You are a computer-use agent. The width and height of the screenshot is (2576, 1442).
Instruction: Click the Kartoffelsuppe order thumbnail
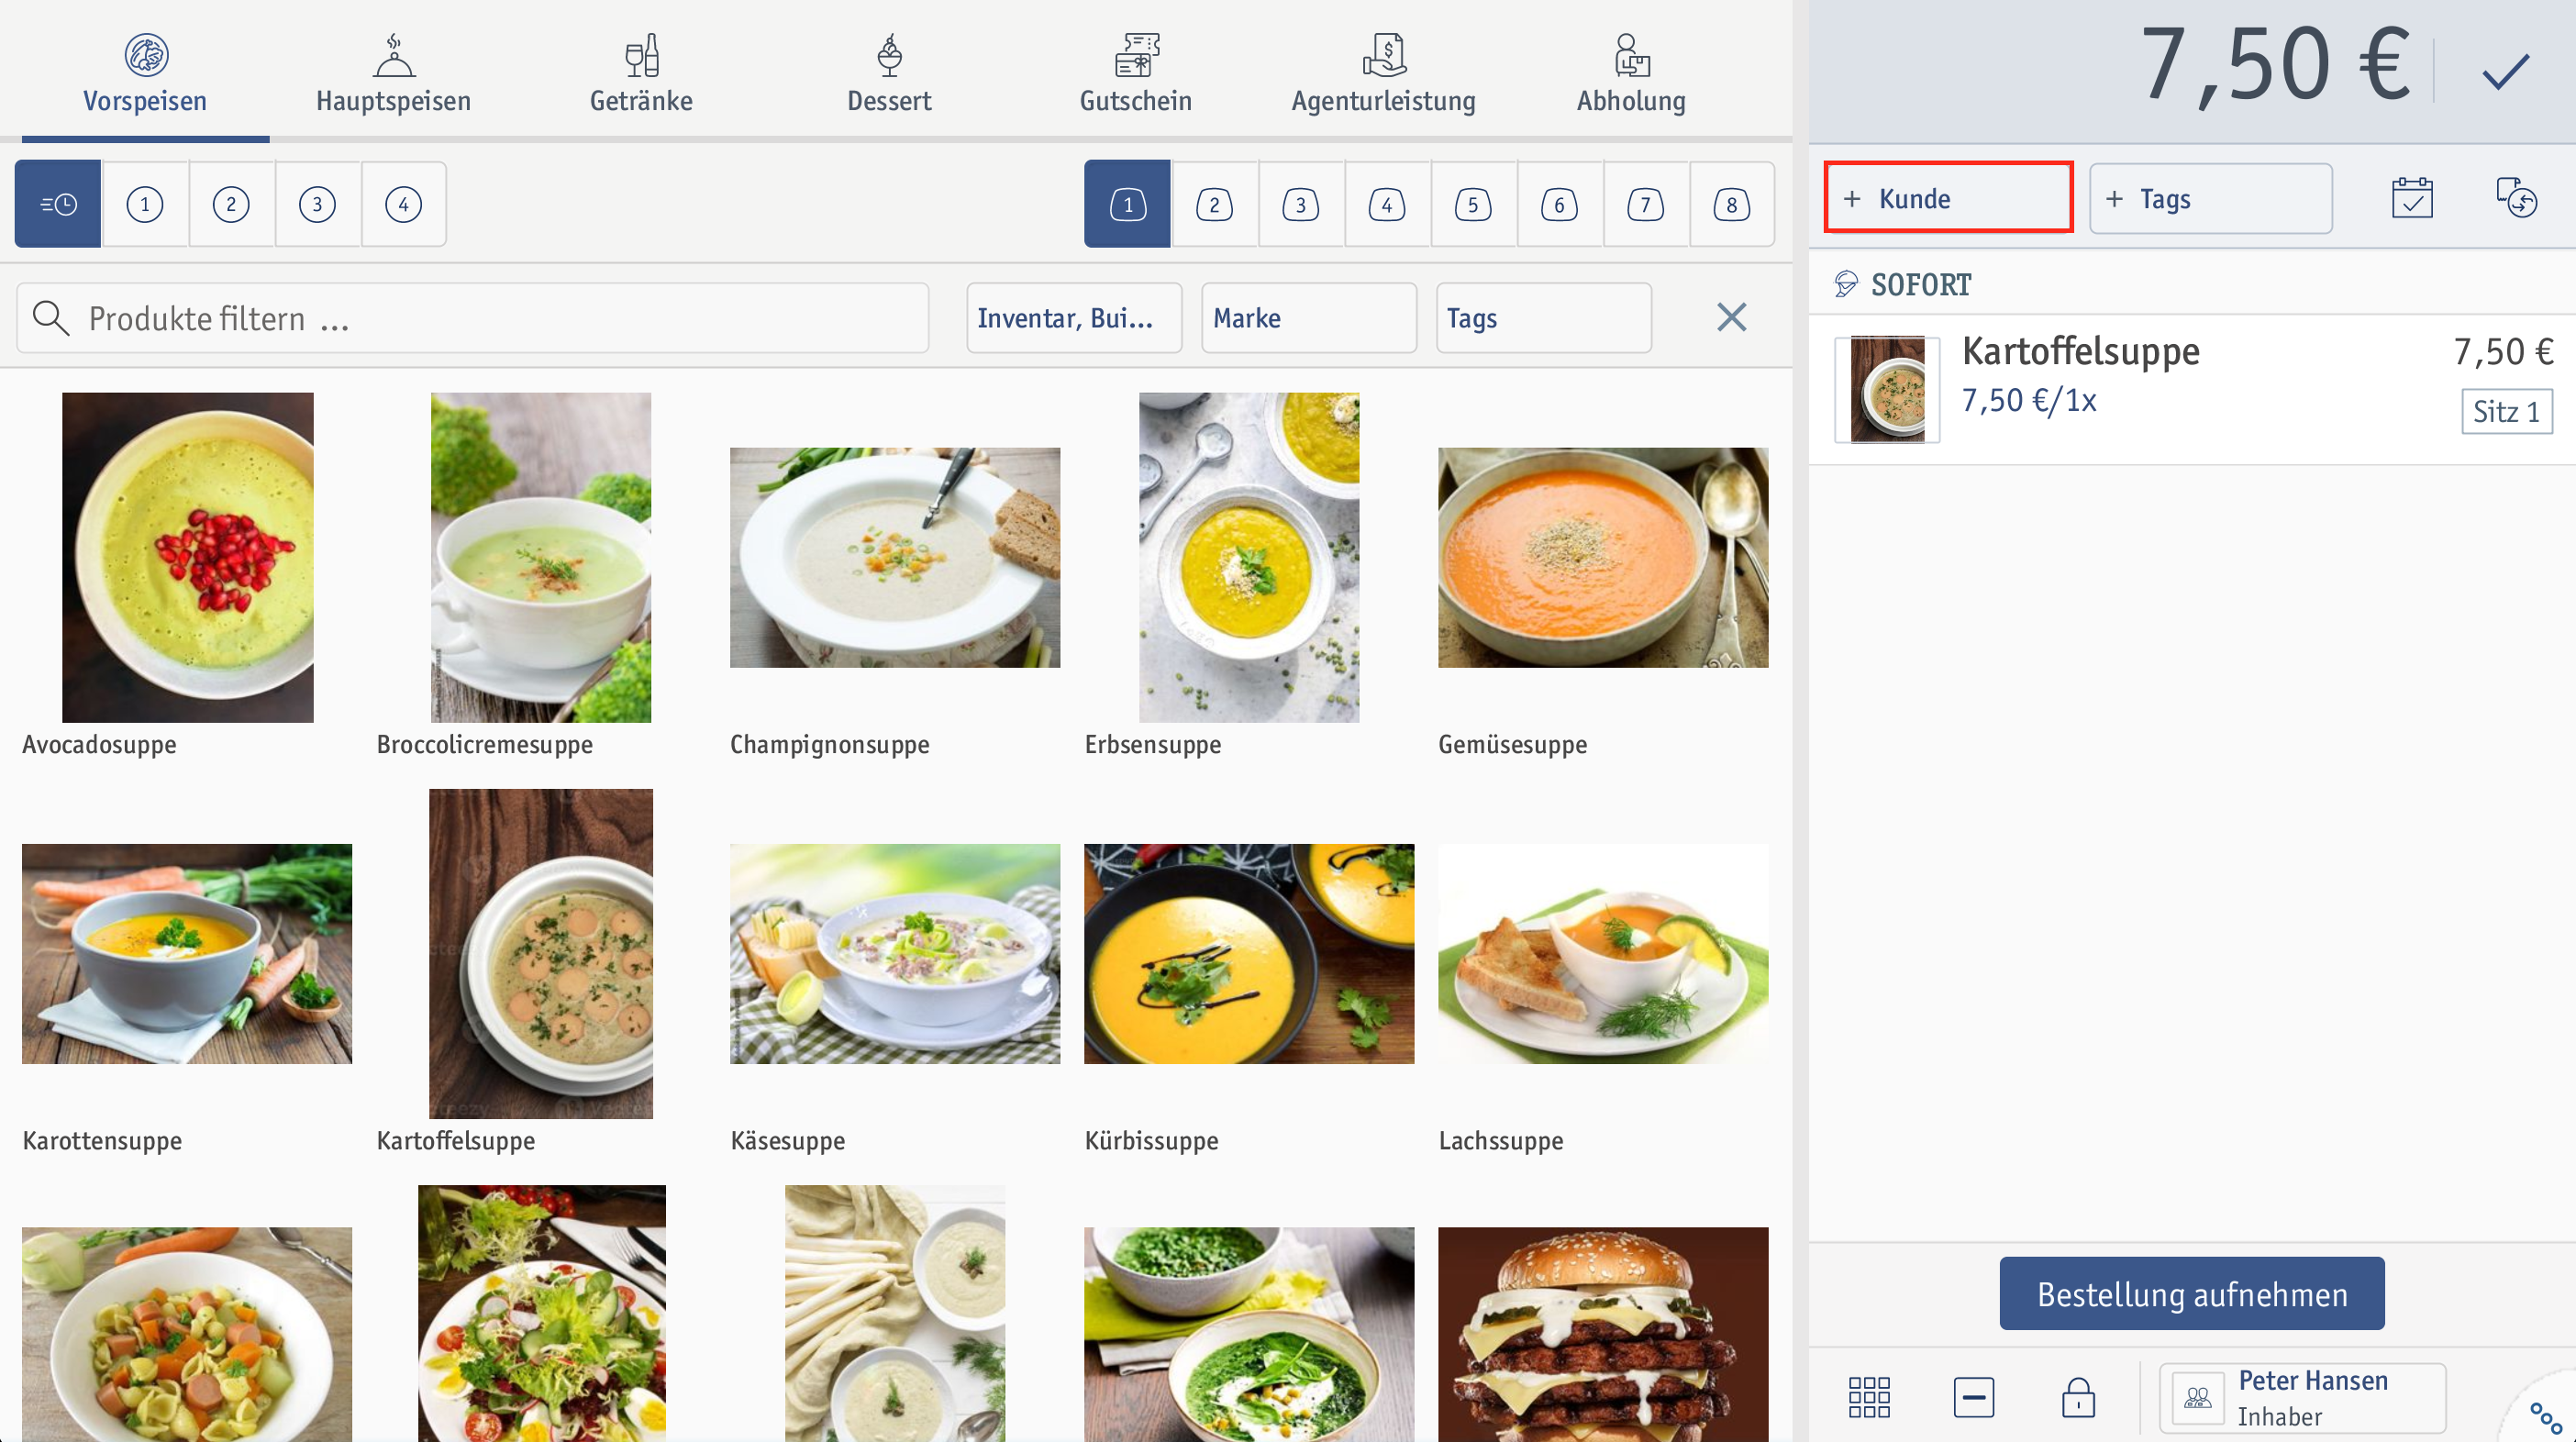click(1887, 389)
